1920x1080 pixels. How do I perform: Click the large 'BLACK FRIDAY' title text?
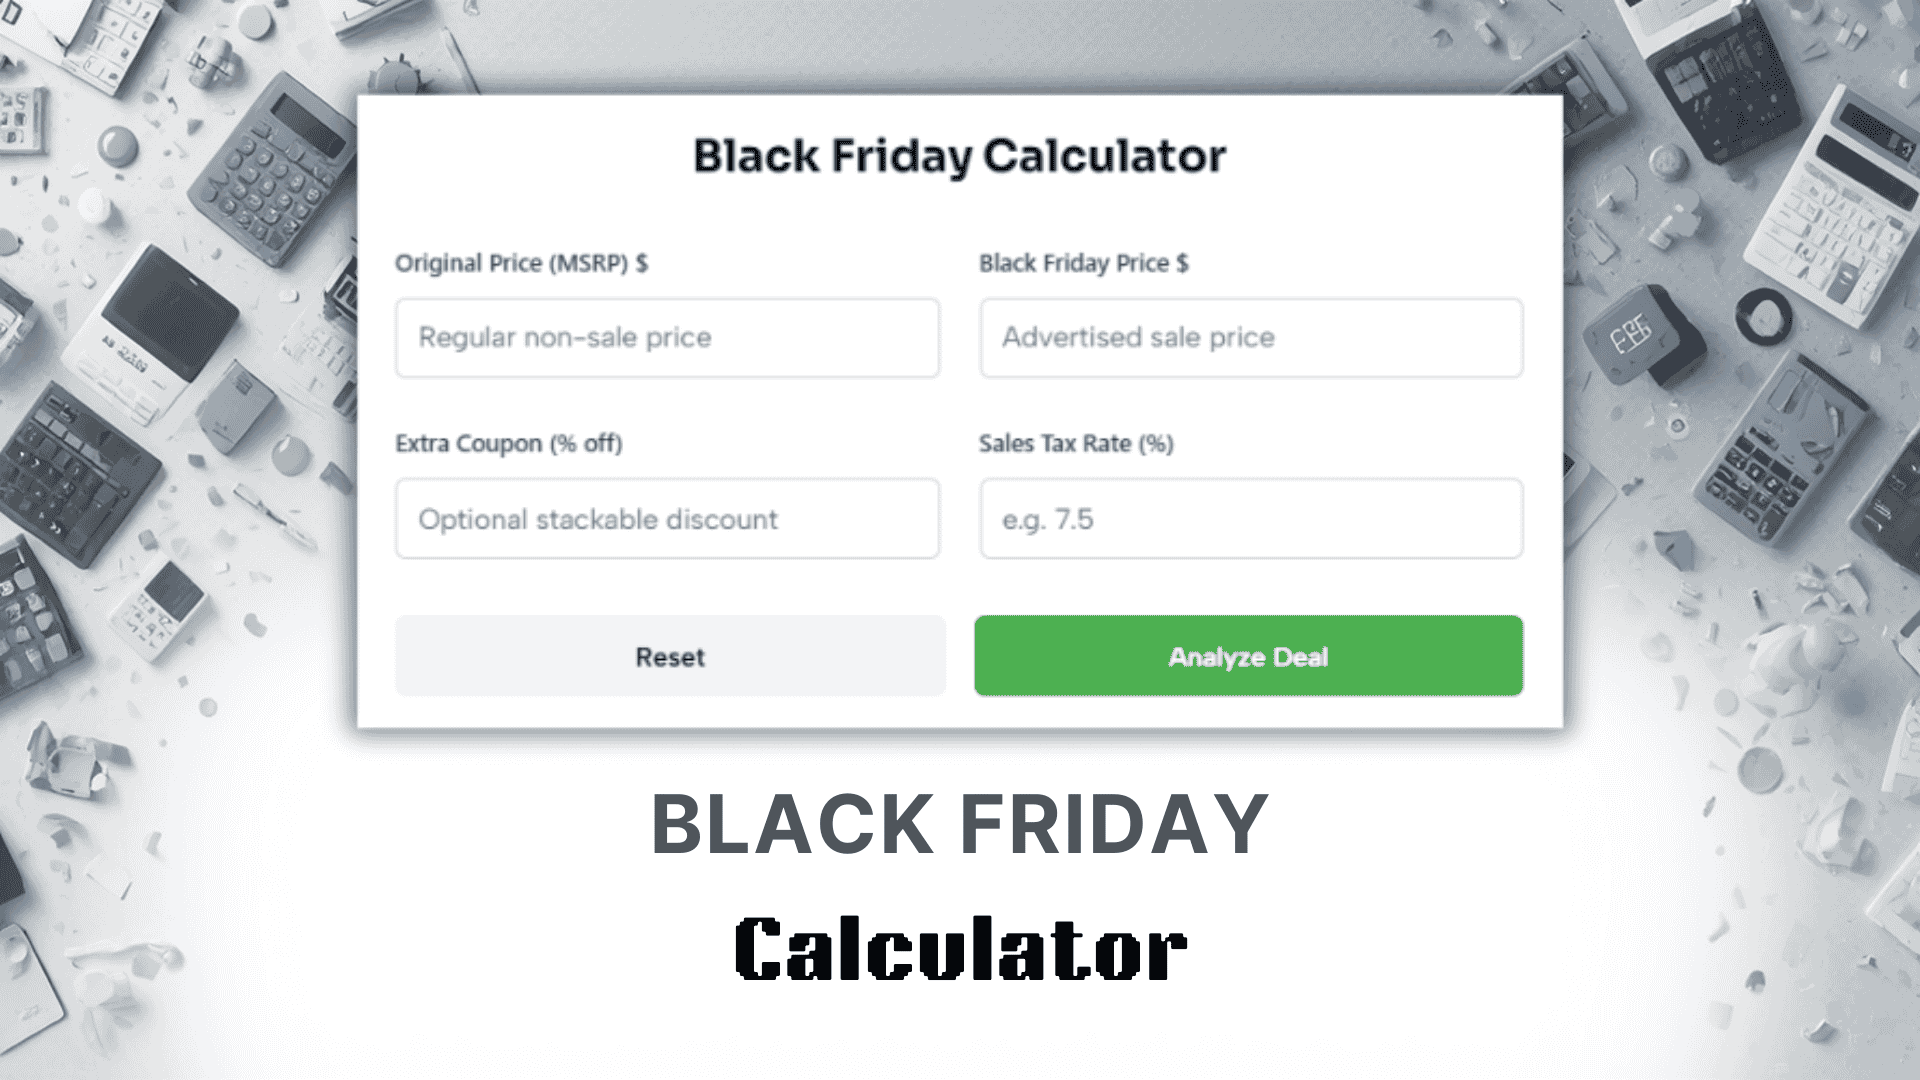[x=959, y=822]
